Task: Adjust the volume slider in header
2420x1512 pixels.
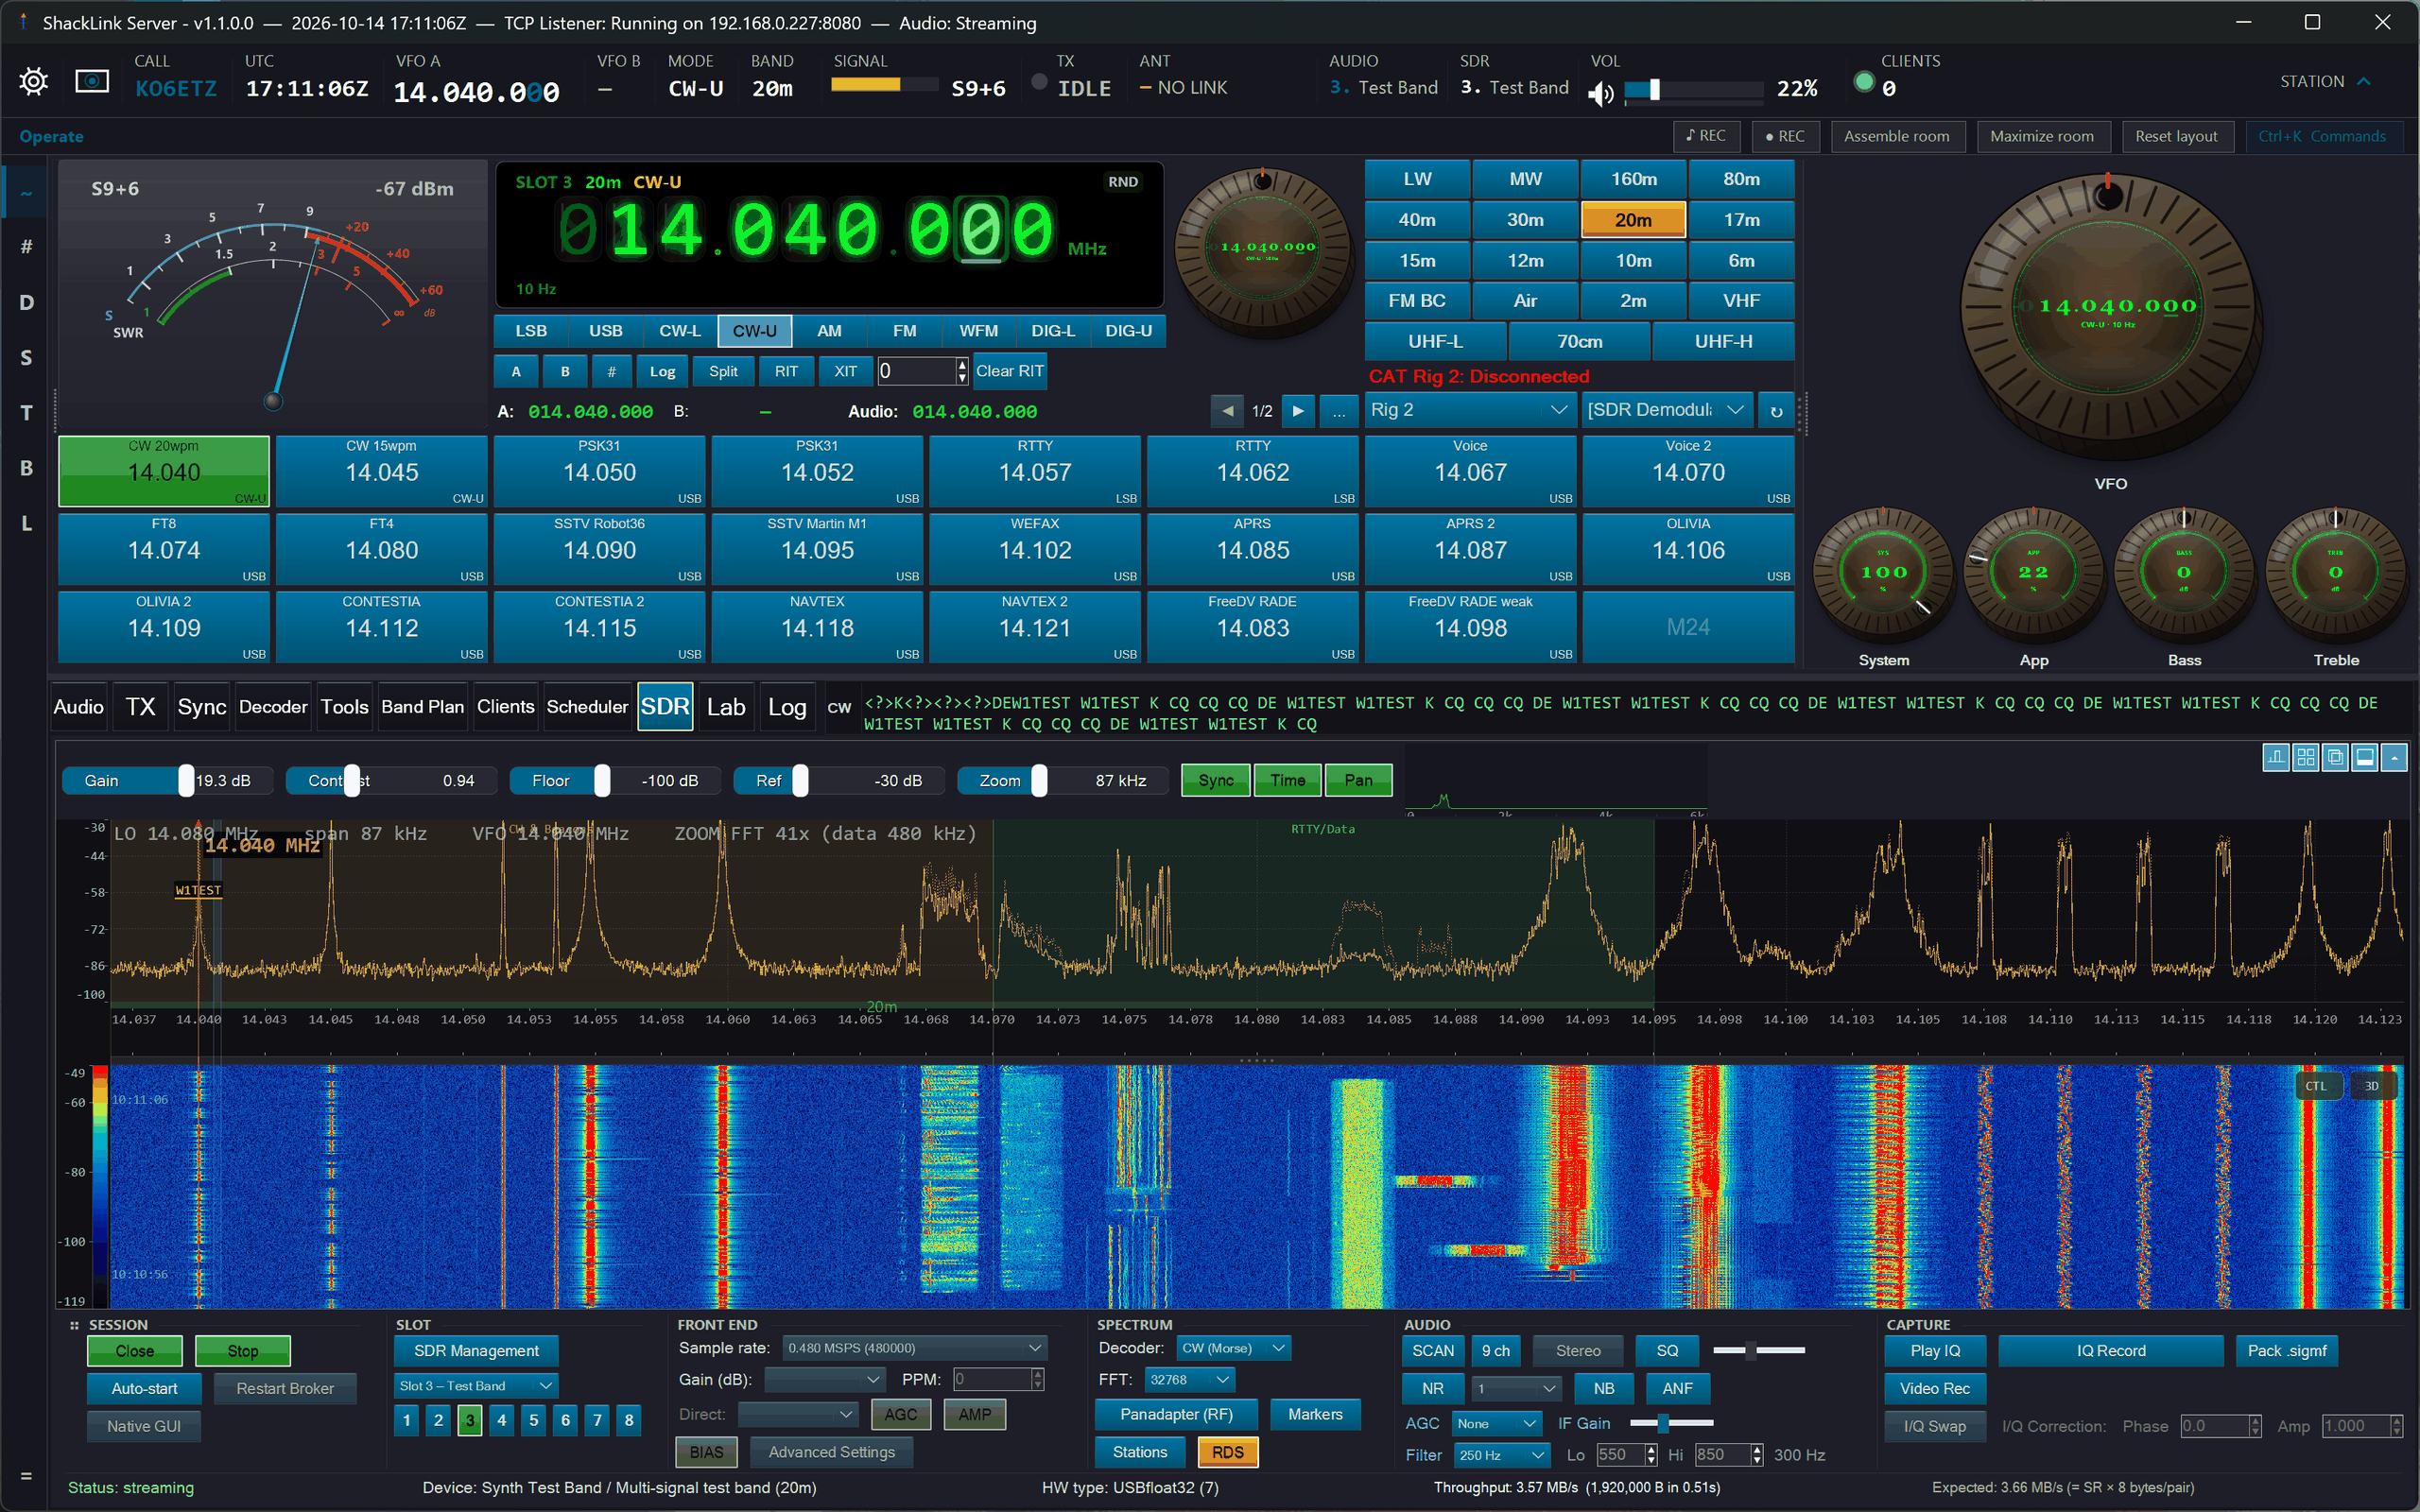Action: [x=1693, y=90]
